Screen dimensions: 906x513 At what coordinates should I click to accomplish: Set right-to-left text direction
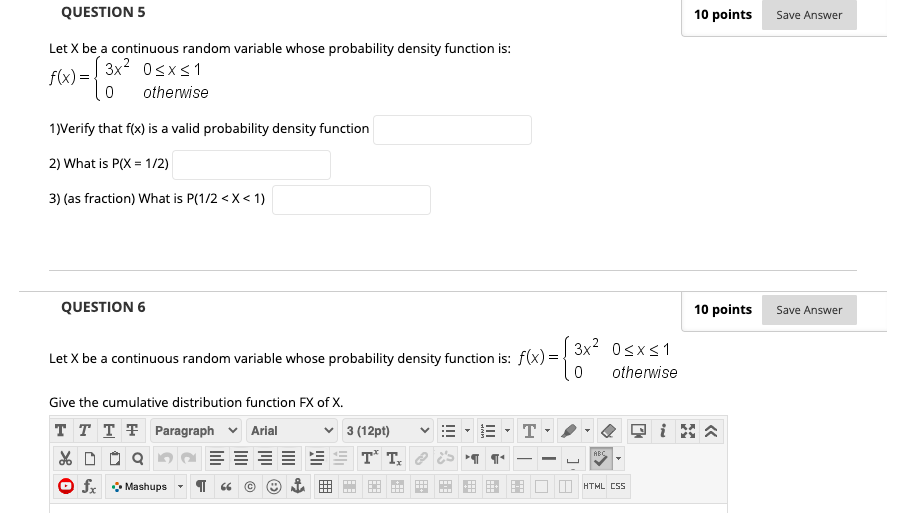click(497, 459)
